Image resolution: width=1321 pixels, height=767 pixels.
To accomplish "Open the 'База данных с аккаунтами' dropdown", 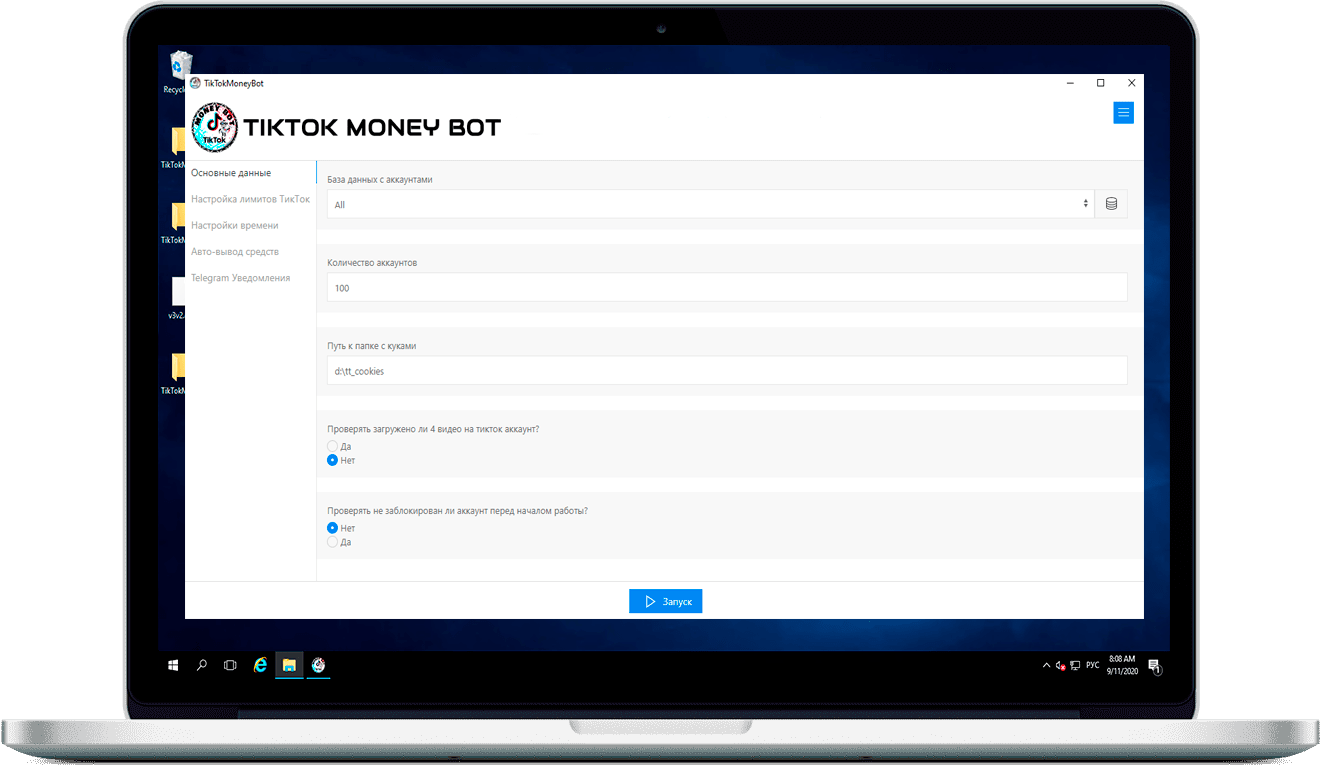I will (x=711, y=204).
